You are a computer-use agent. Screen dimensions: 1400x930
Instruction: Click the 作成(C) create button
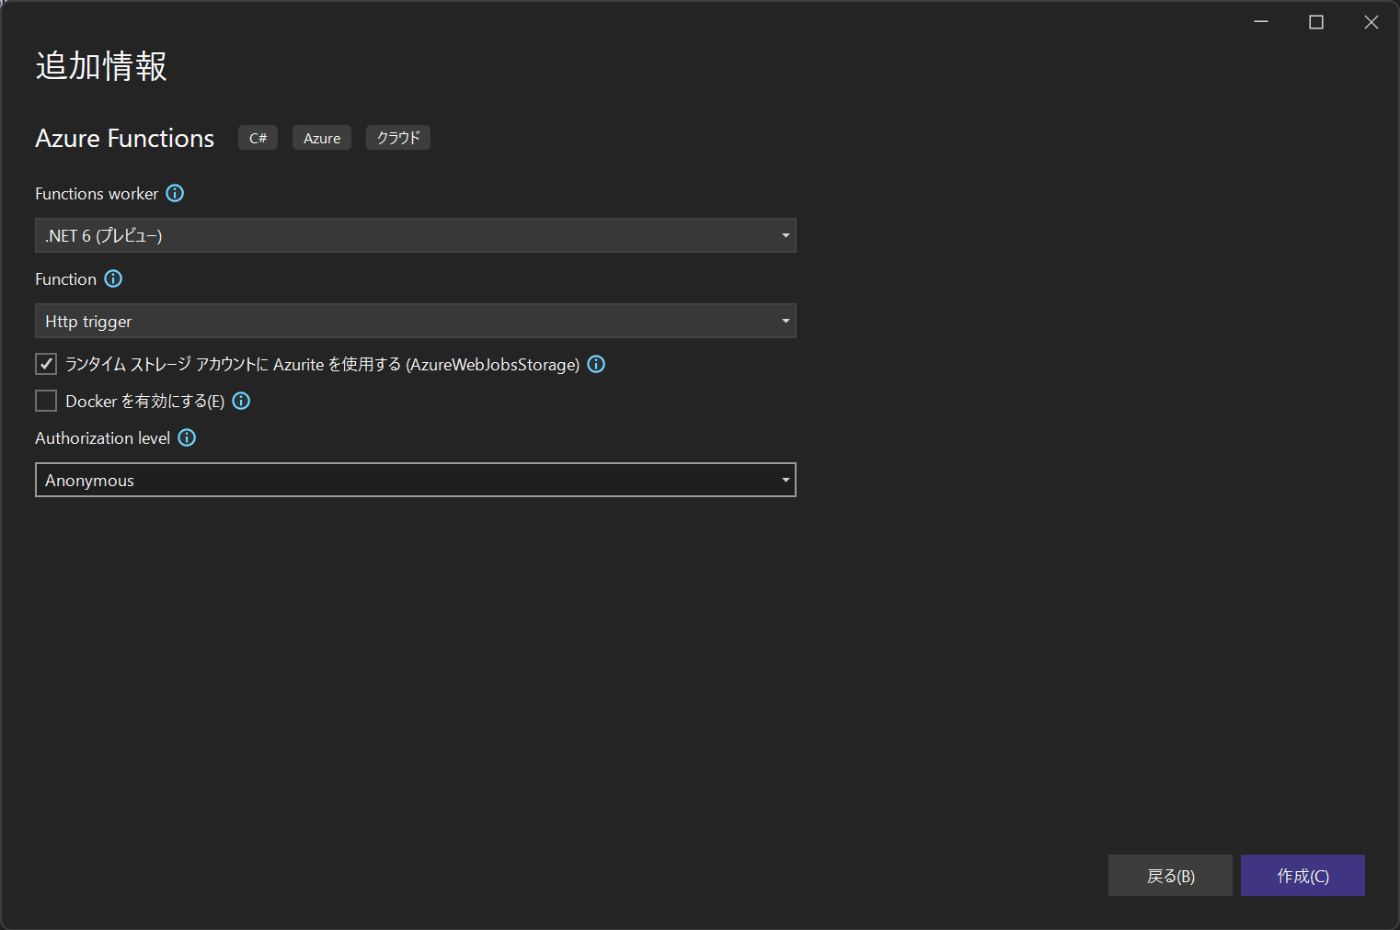pos(1303,876)
